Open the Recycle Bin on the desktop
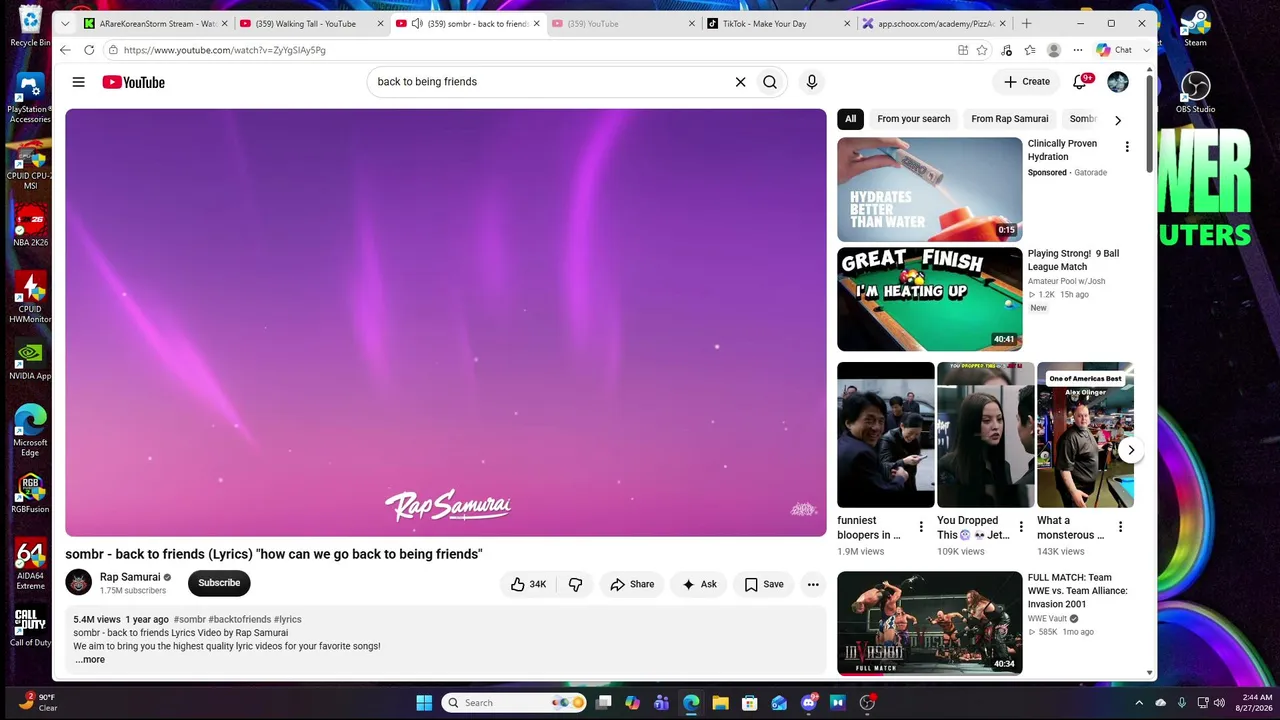This screenshot has height=720, width=1280. click(30, 26)
